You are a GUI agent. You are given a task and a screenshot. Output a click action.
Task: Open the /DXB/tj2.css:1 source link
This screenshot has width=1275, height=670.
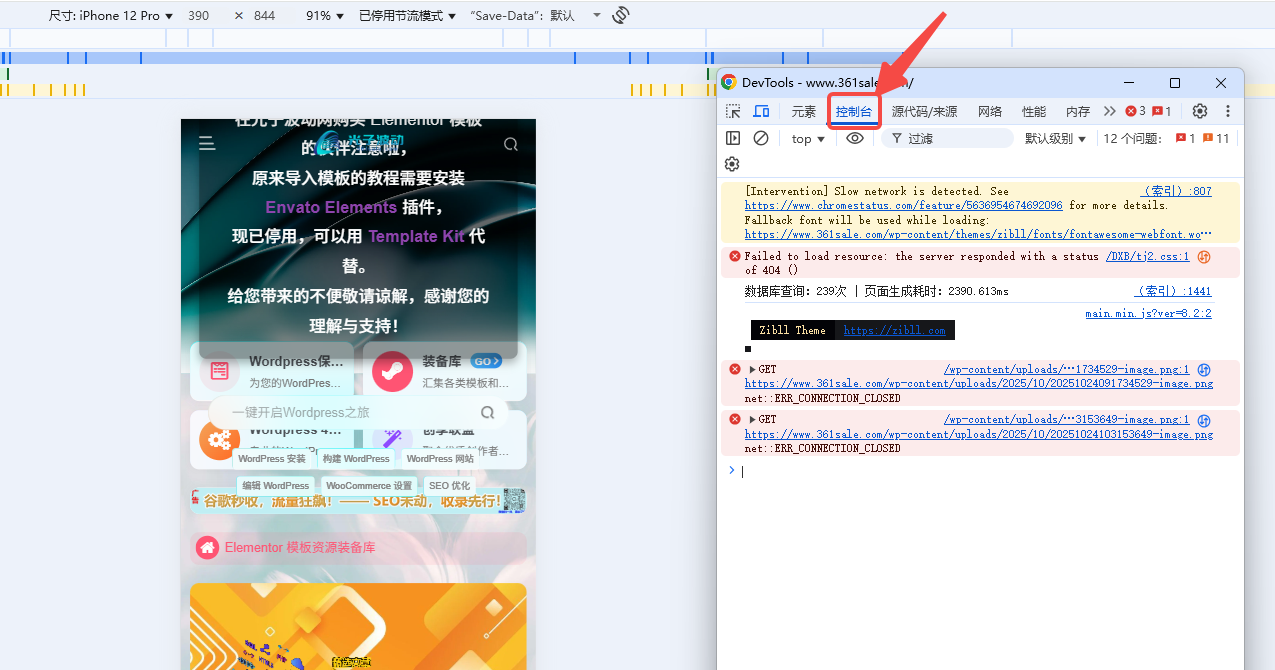(1147, 256)
